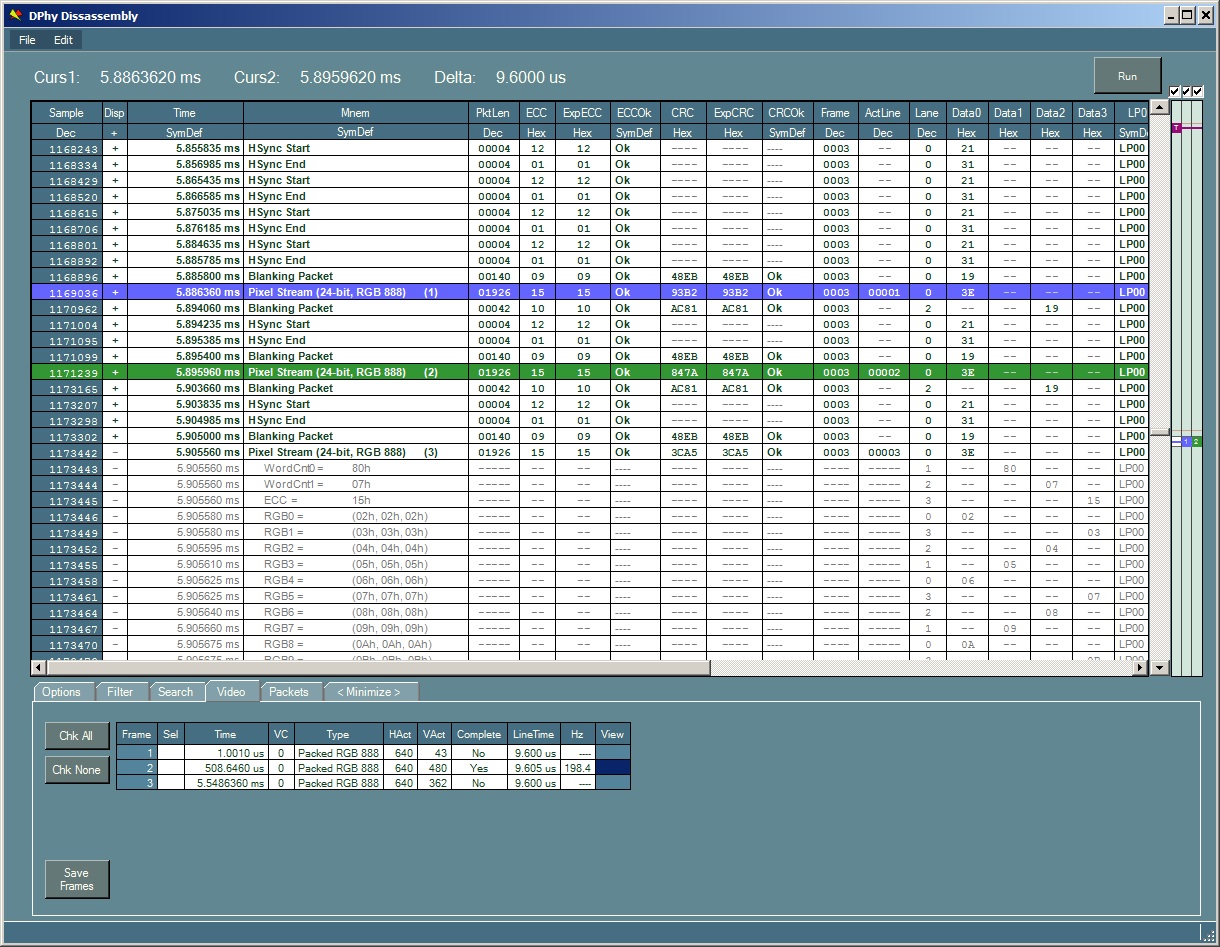Toggle the rightmost checkbox above the overview strip
This screenshot has height=947, width=1220.
(1198, 92)
